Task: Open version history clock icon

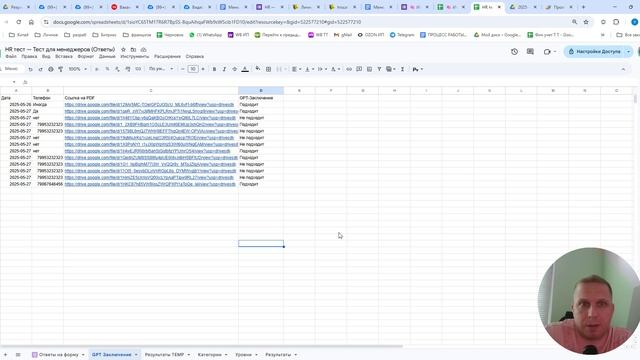Action: coord(514,51)
